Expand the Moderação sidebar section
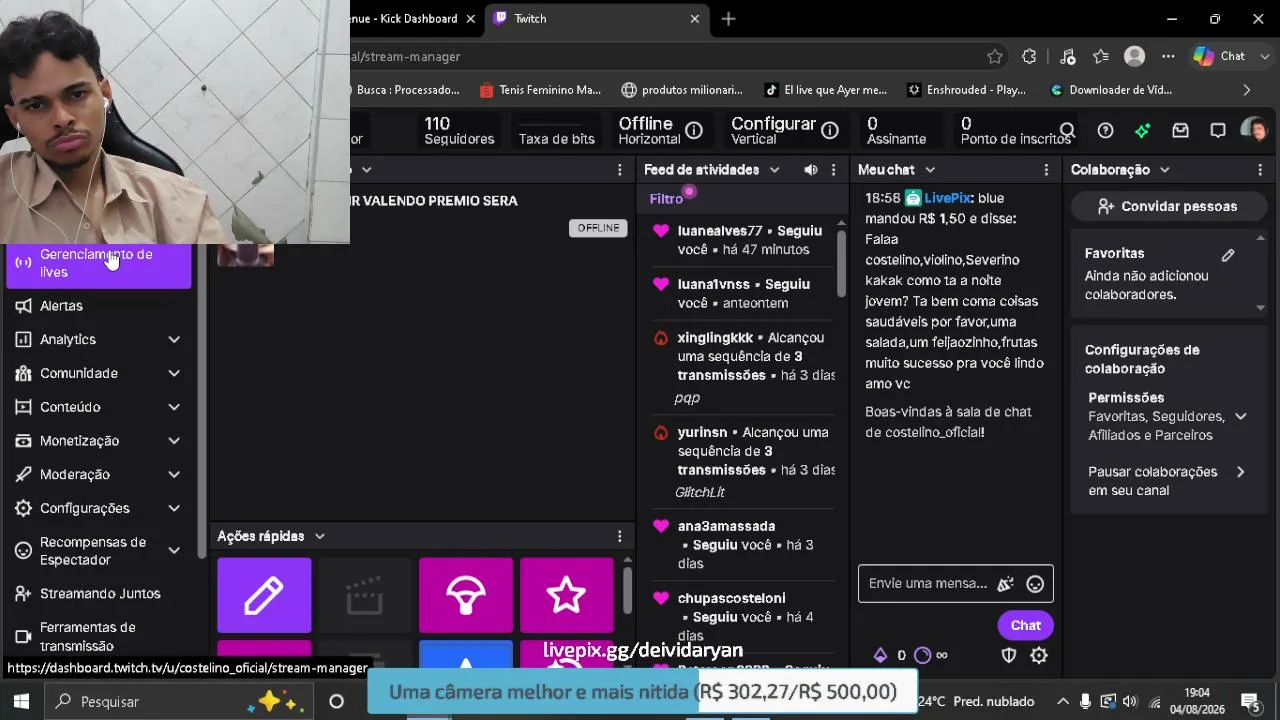This screenshot has width=1280, height=720. [x=174, y=475]
